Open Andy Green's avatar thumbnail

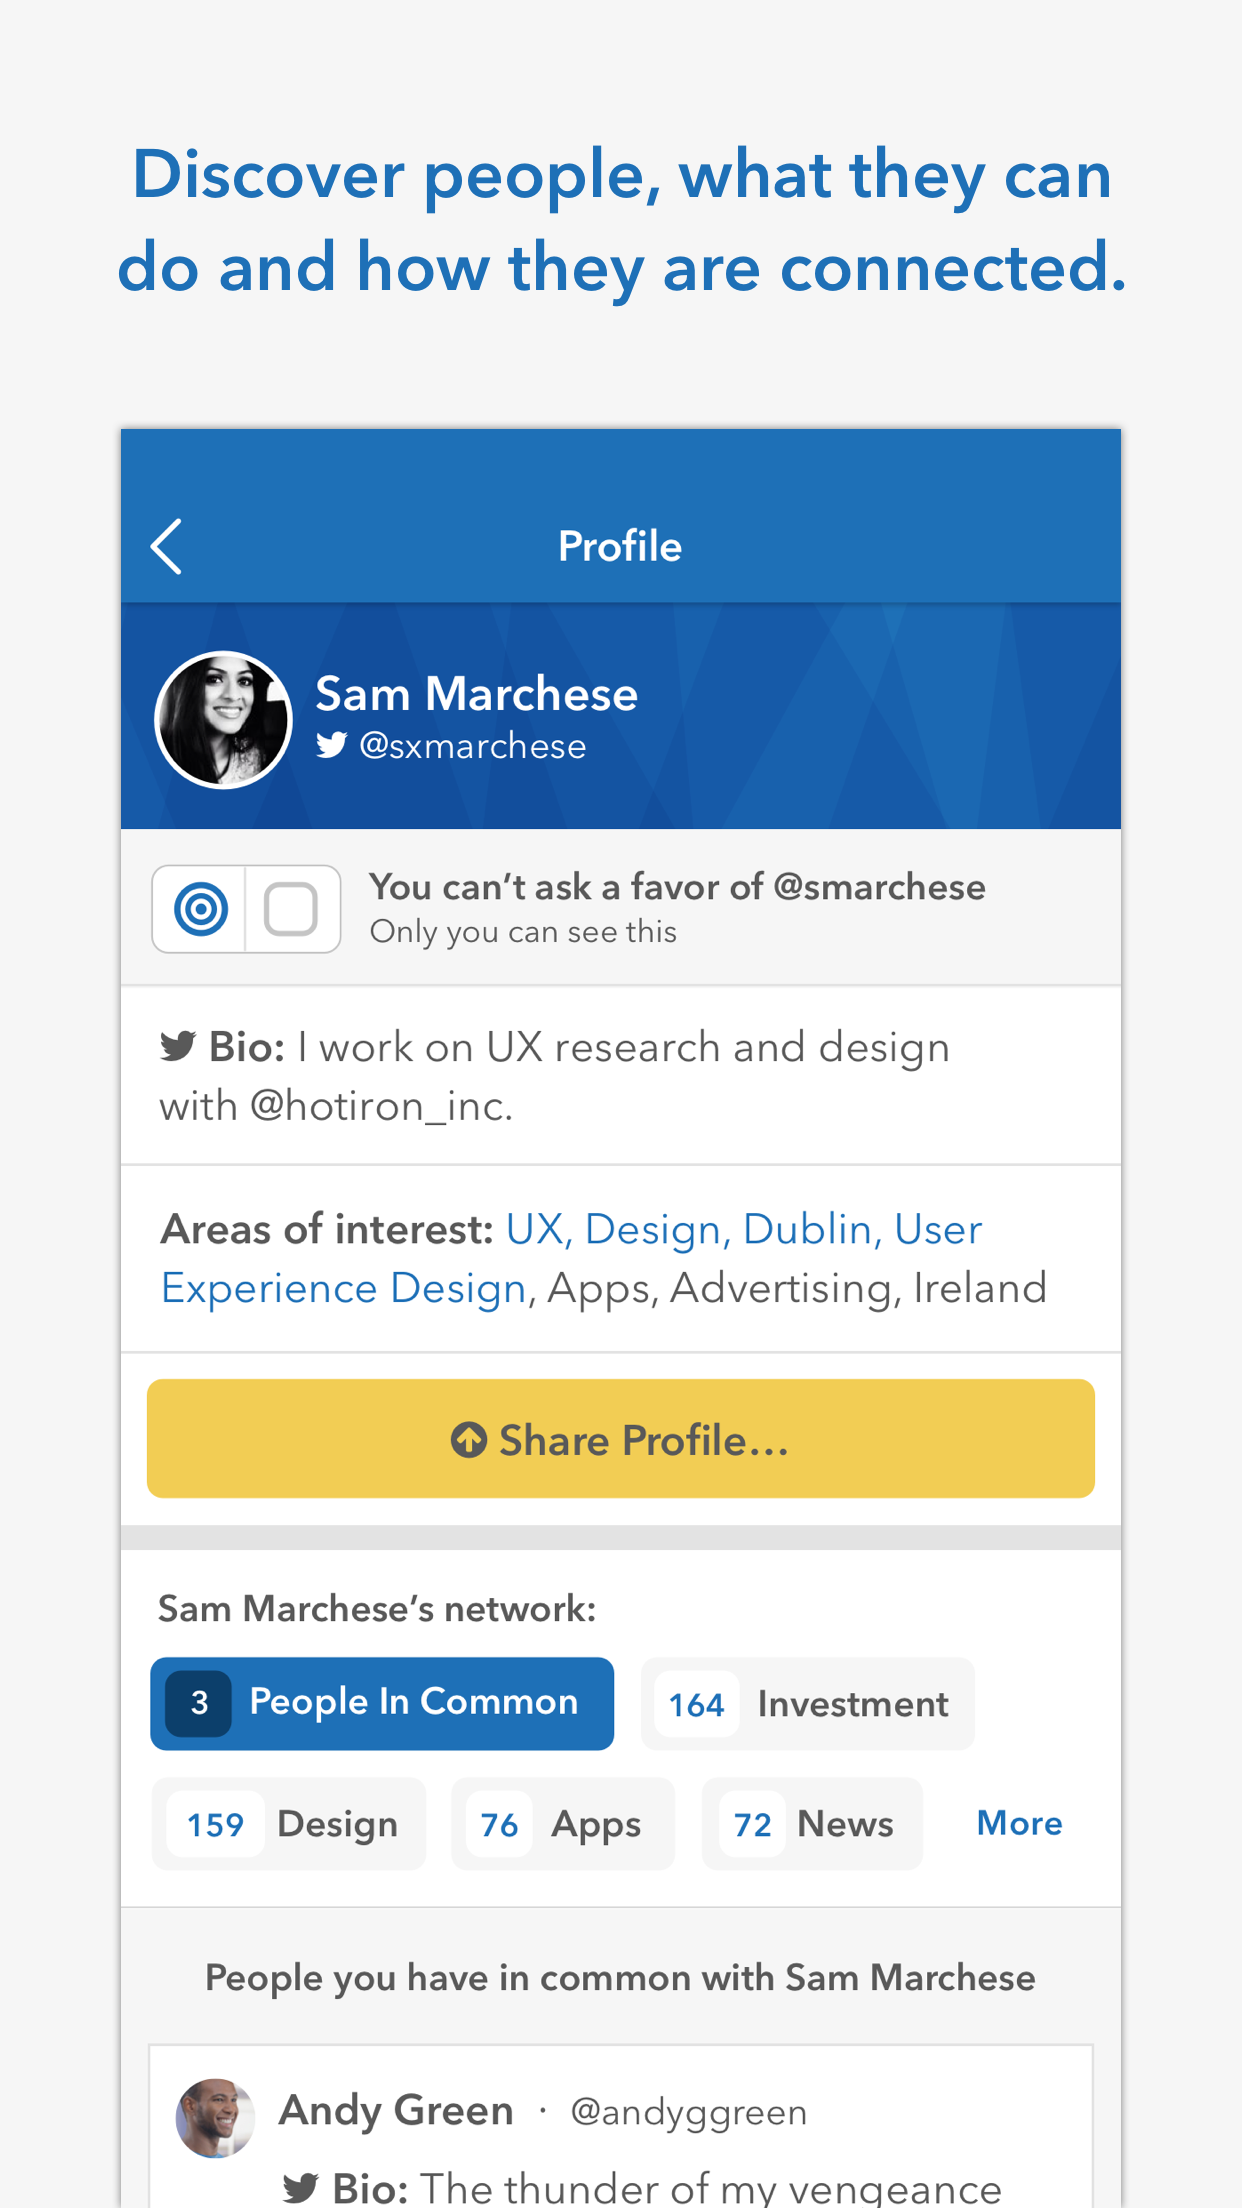point(215,2118)
